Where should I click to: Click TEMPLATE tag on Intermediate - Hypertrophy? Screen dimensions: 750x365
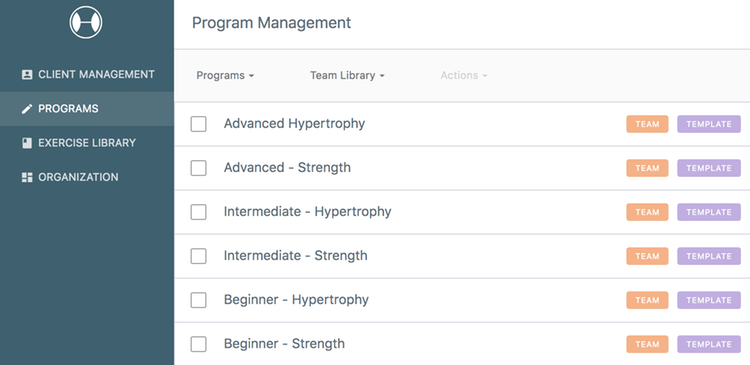(709, 212)
